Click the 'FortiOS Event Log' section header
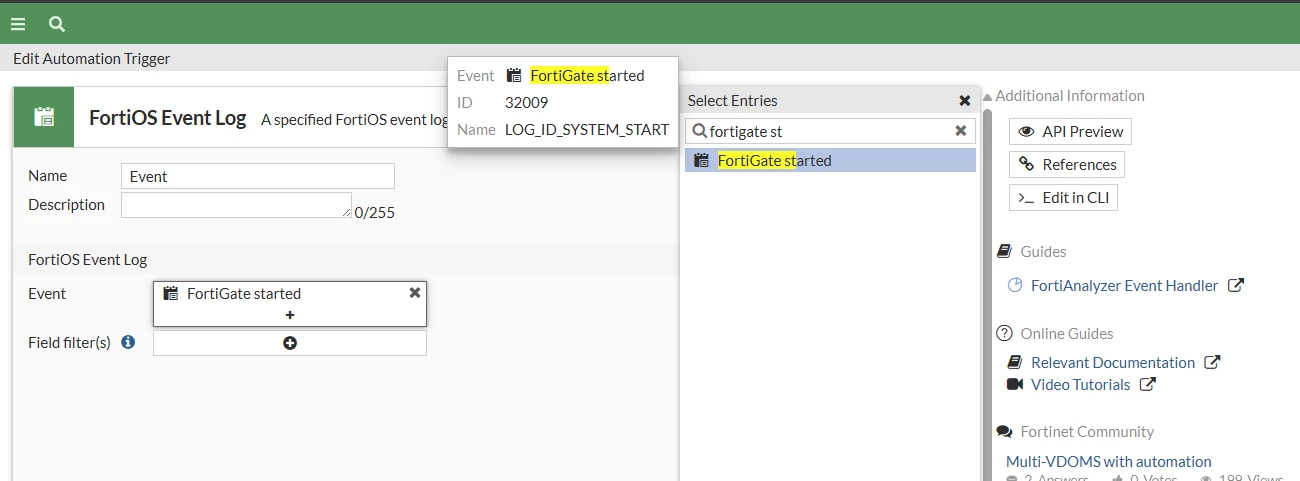This screenshot has width=1300, height=481. pyautogui.click(x=88, y=259)
